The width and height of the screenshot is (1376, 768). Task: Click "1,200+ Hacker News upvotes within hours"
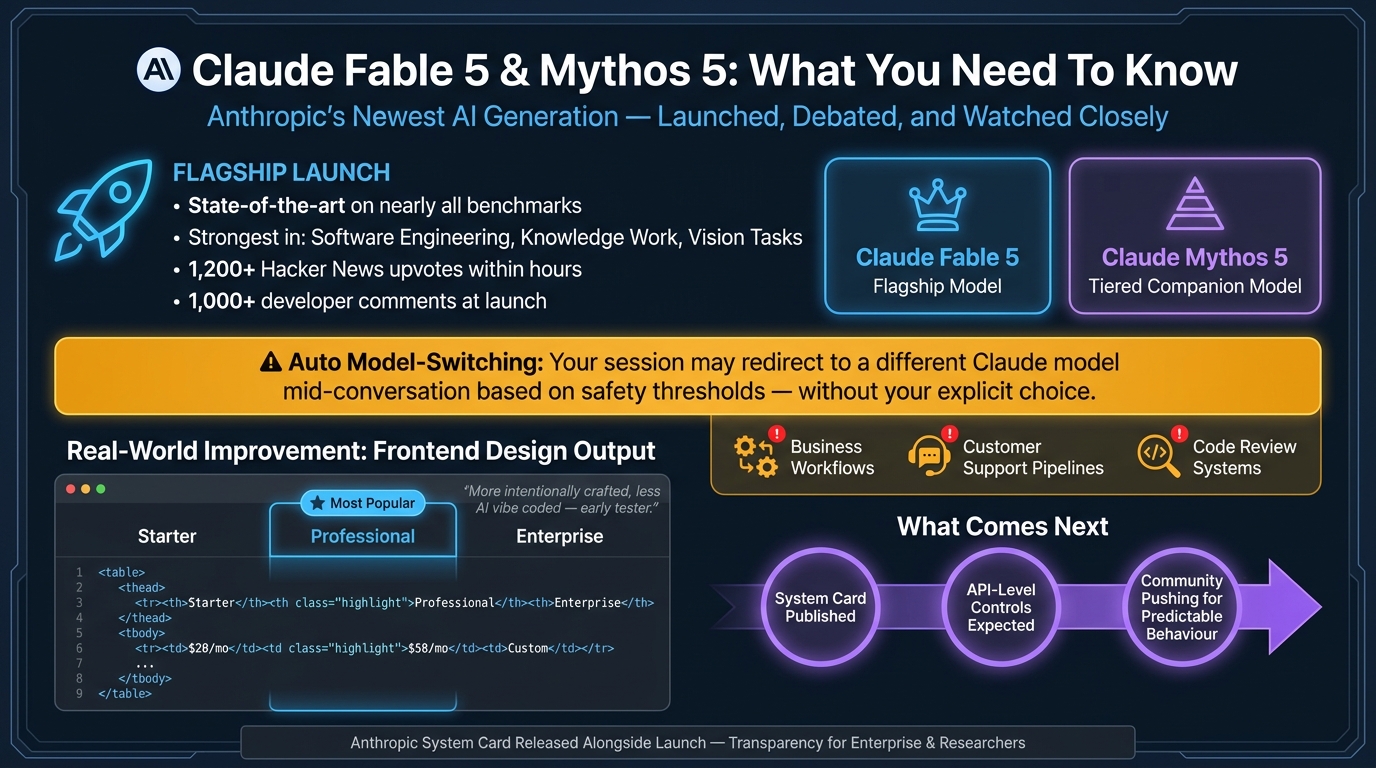click(x=385, y=269)
